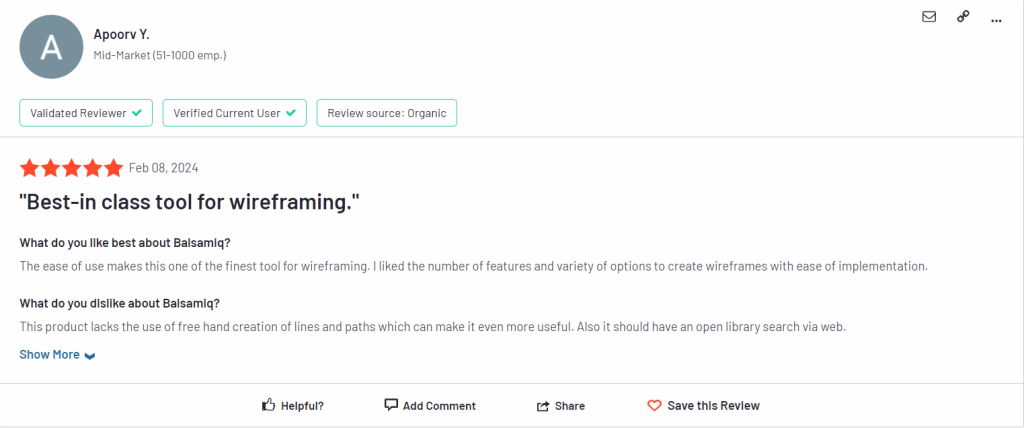This screenshot has height=428, width=1024.
Task: Open the review title Best-in class tool
Action: click(190, 203)
